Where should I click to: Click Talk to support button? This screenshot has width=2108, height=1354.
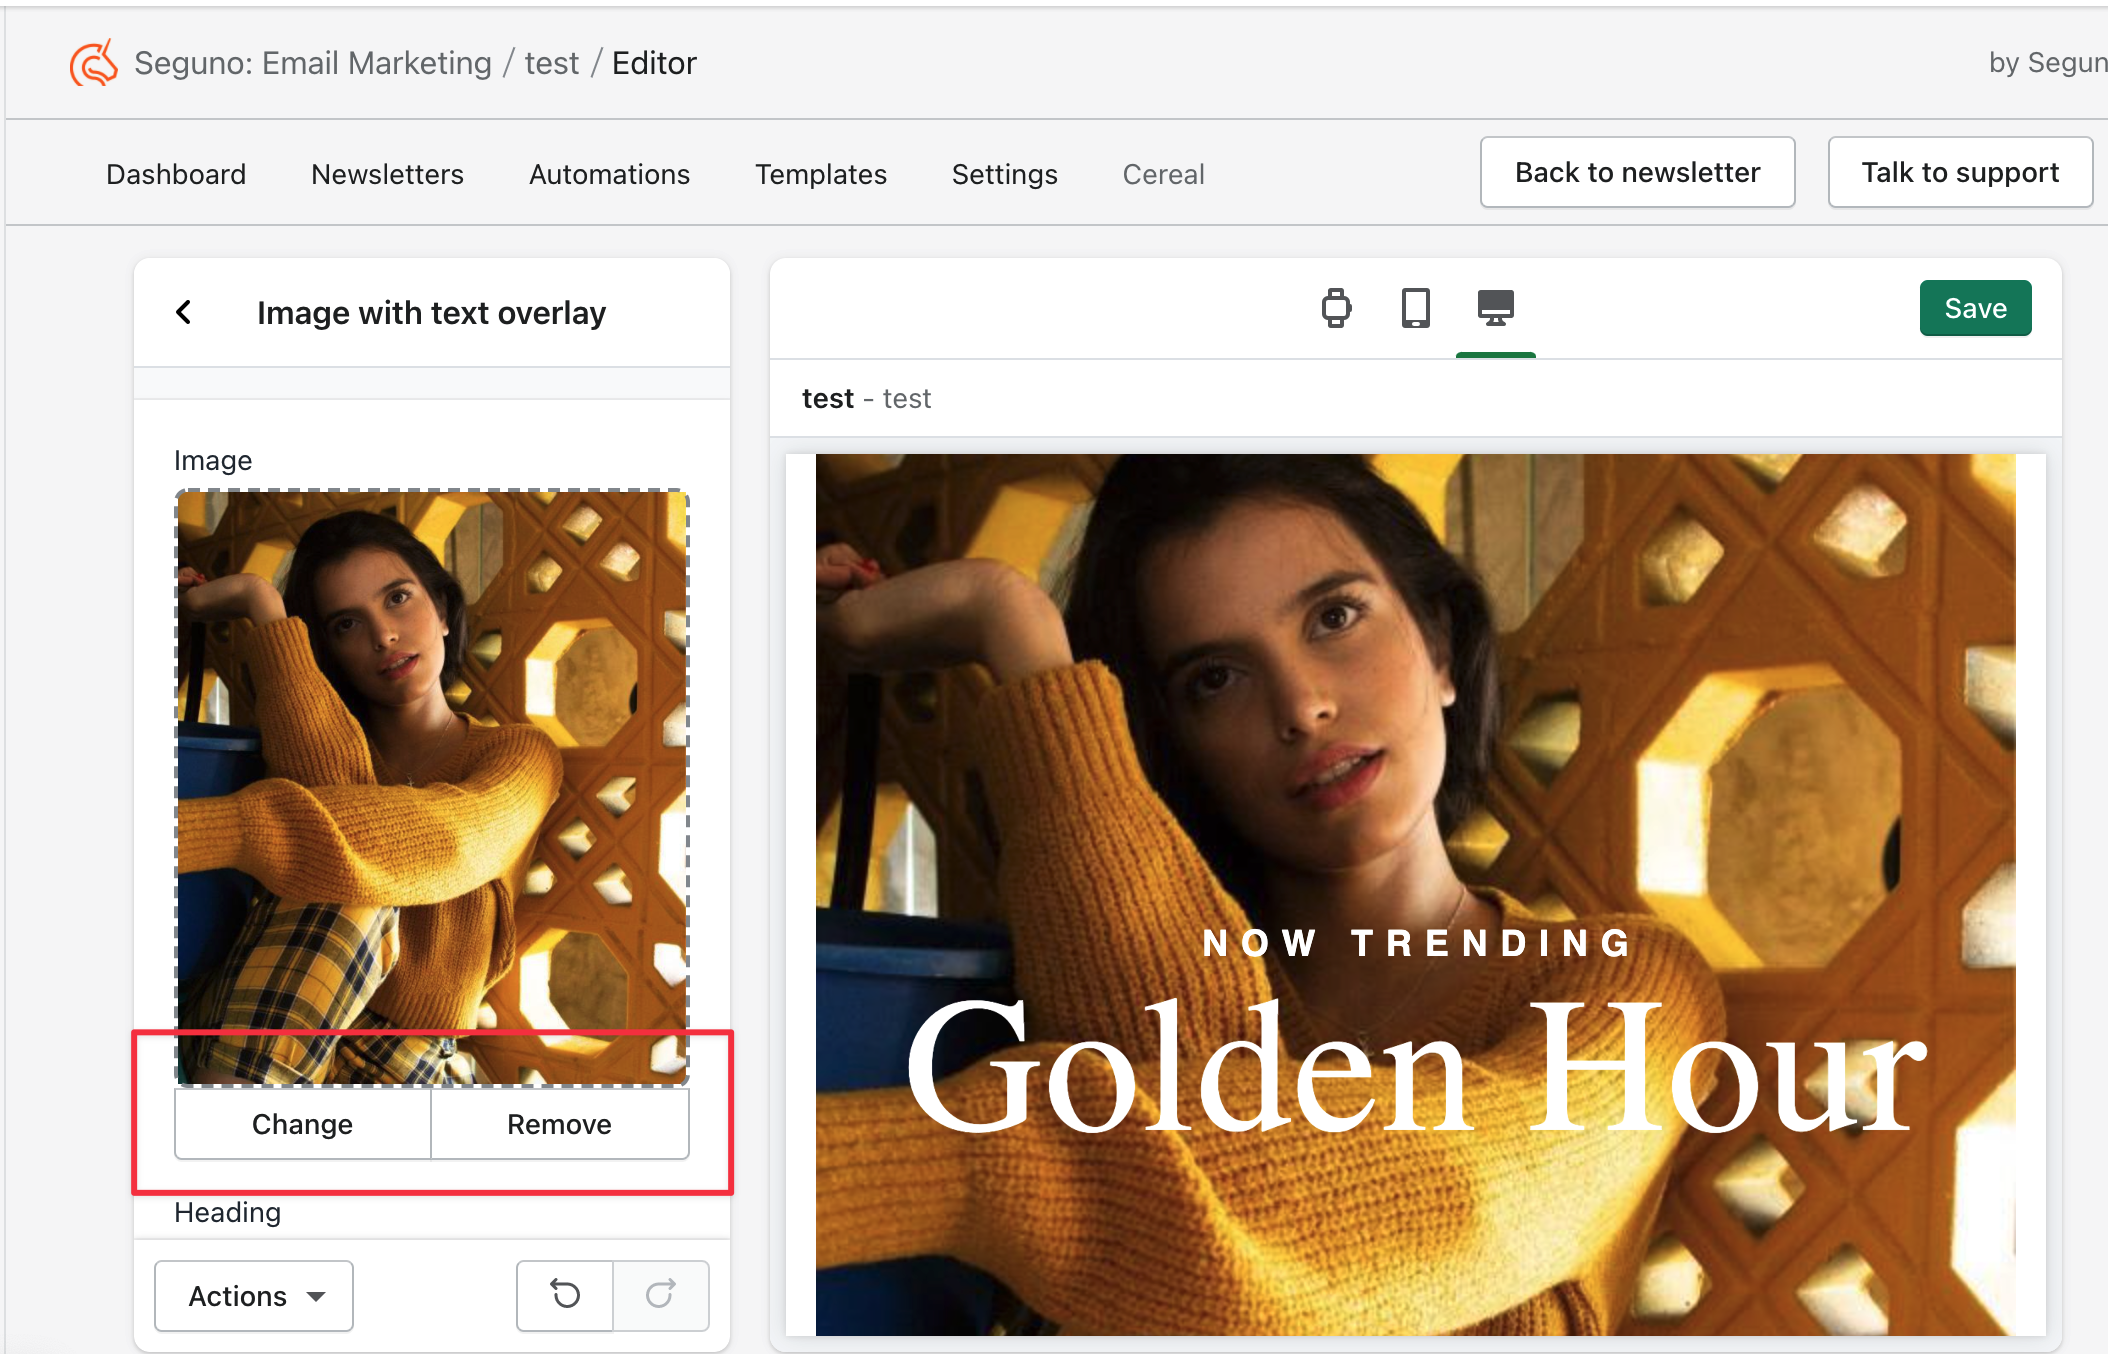click(x=1960, y=172)
